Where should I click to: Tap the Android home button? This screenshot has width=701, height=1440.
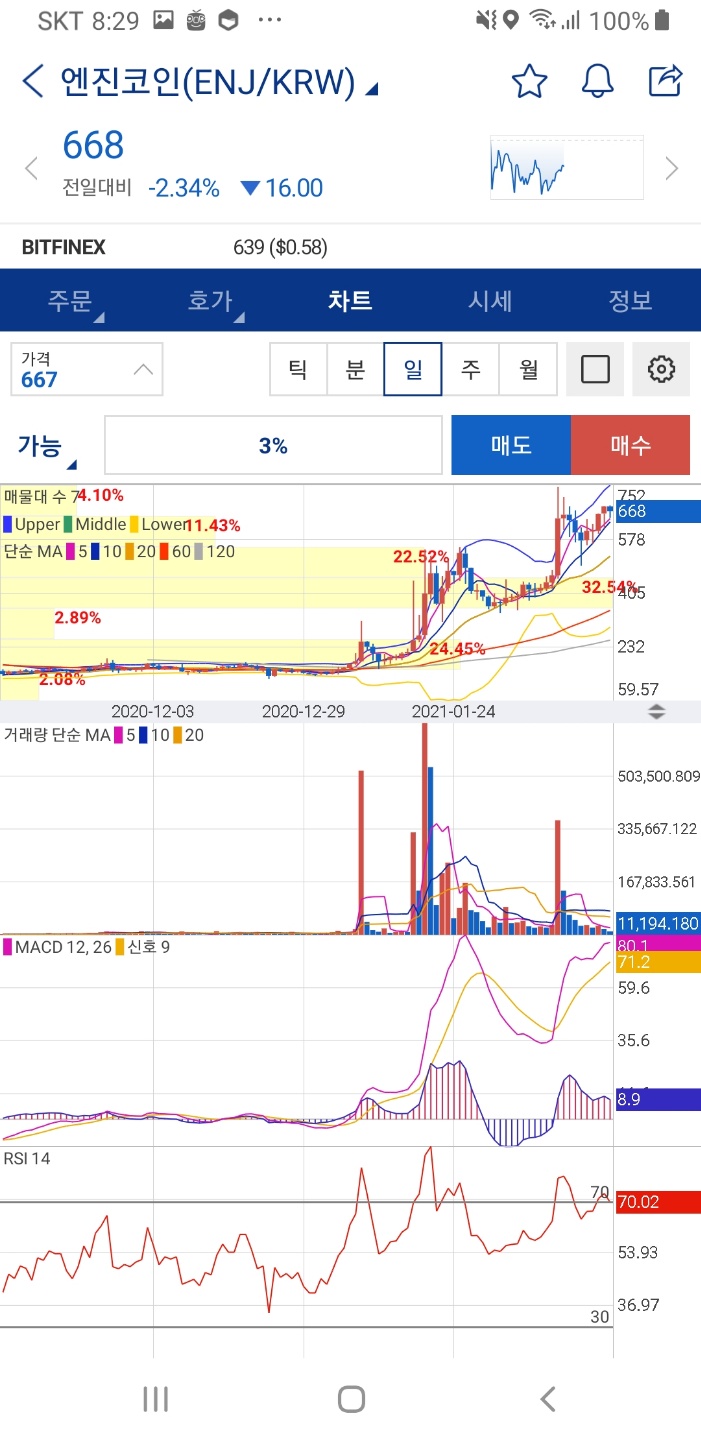click(351, 1399)
